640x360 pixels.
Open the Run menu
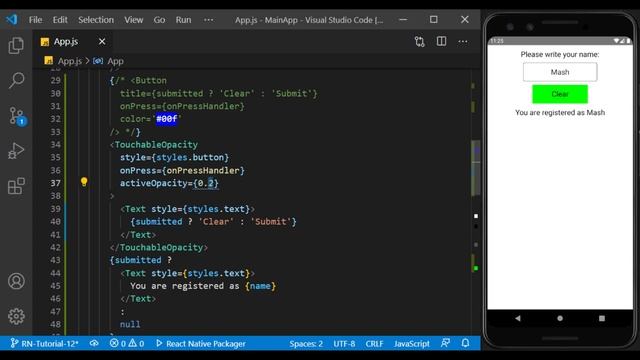coord(183,20)
